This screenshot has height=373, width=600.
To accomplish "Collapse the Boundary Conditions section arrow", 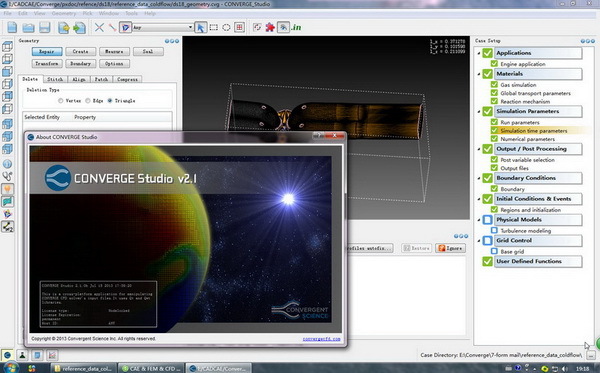I will point(478,178).
